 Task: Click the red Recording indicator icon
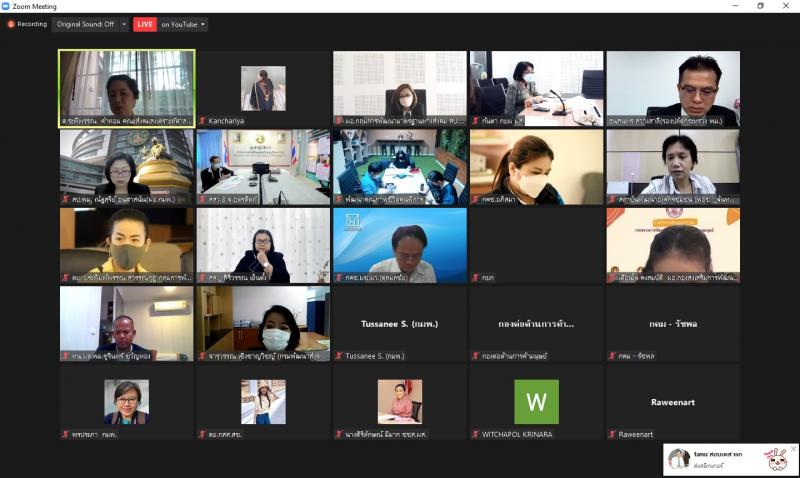point(11,24)
